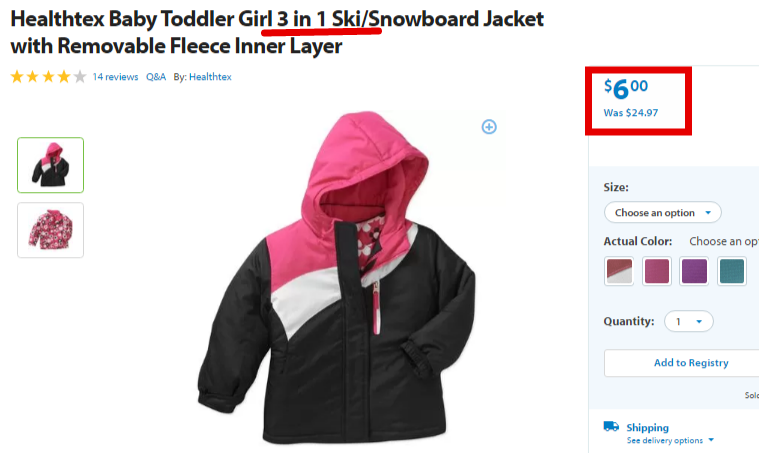Select the pink color swatch
This screenshot has height=453, width=759.
tap(657, 271)
